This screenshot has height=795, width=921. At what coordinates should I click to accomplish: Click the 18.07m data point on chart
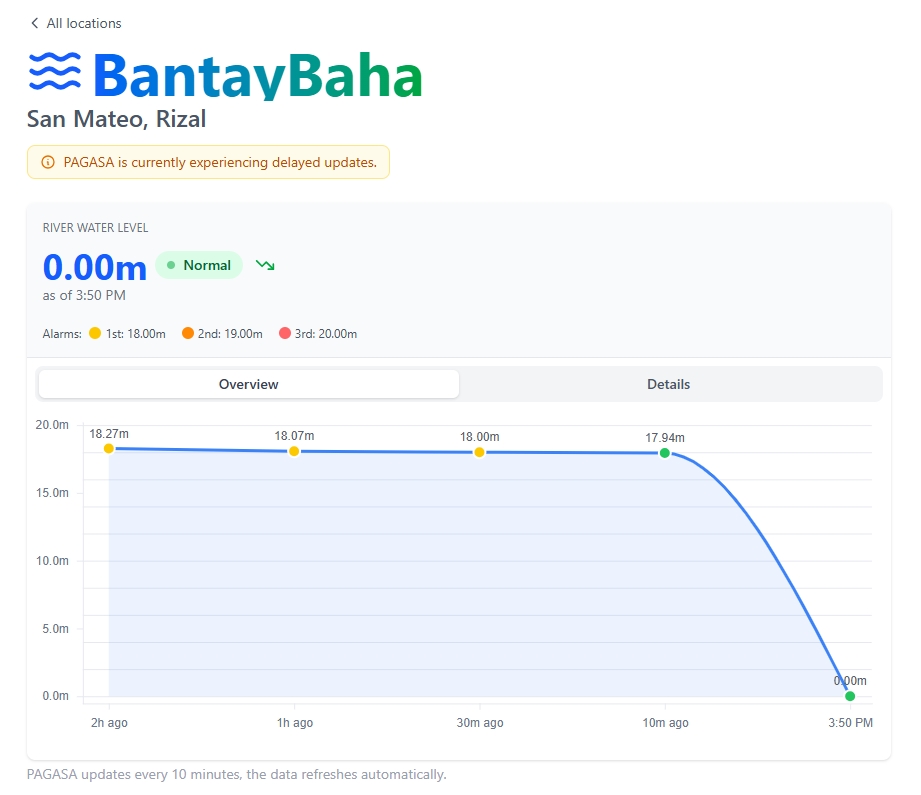(x=294, y=451)
